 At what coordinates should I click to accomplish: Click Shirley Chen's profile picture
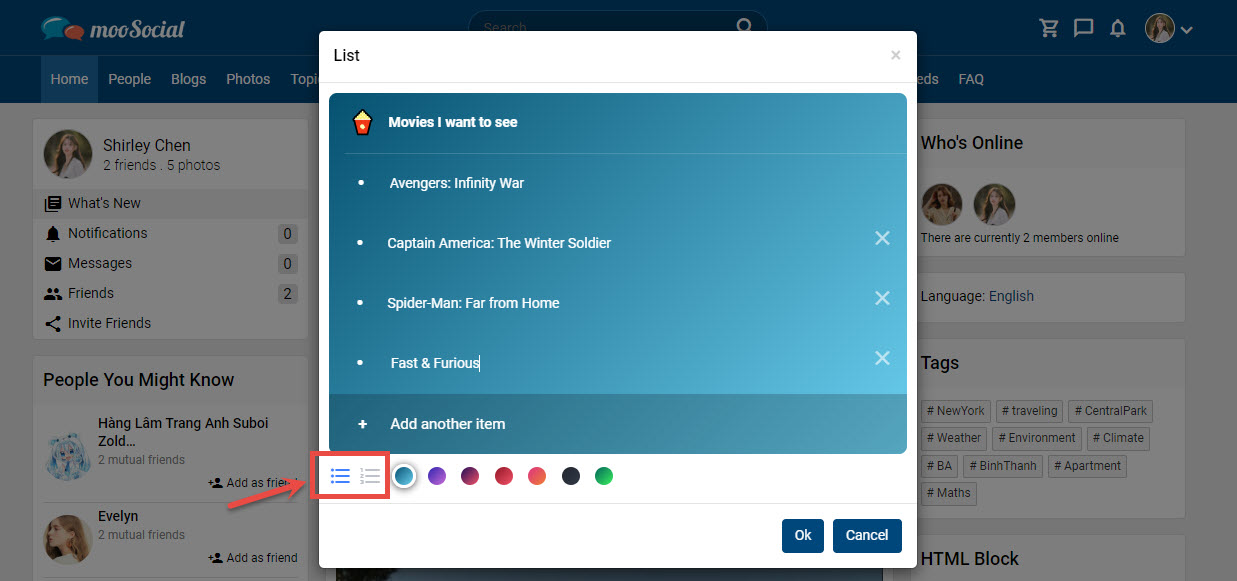68,154
